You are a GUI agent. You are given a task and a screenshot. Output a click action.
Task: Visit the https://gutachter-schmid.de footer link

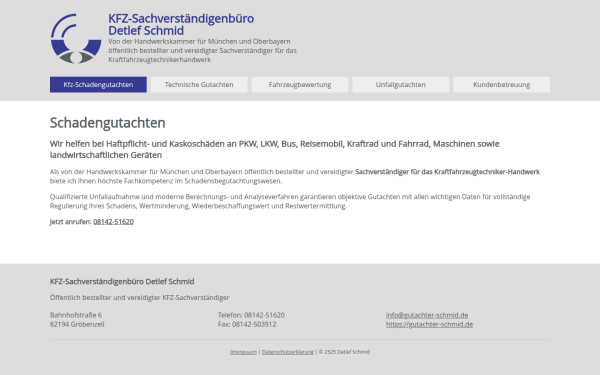tap(429, 324)
